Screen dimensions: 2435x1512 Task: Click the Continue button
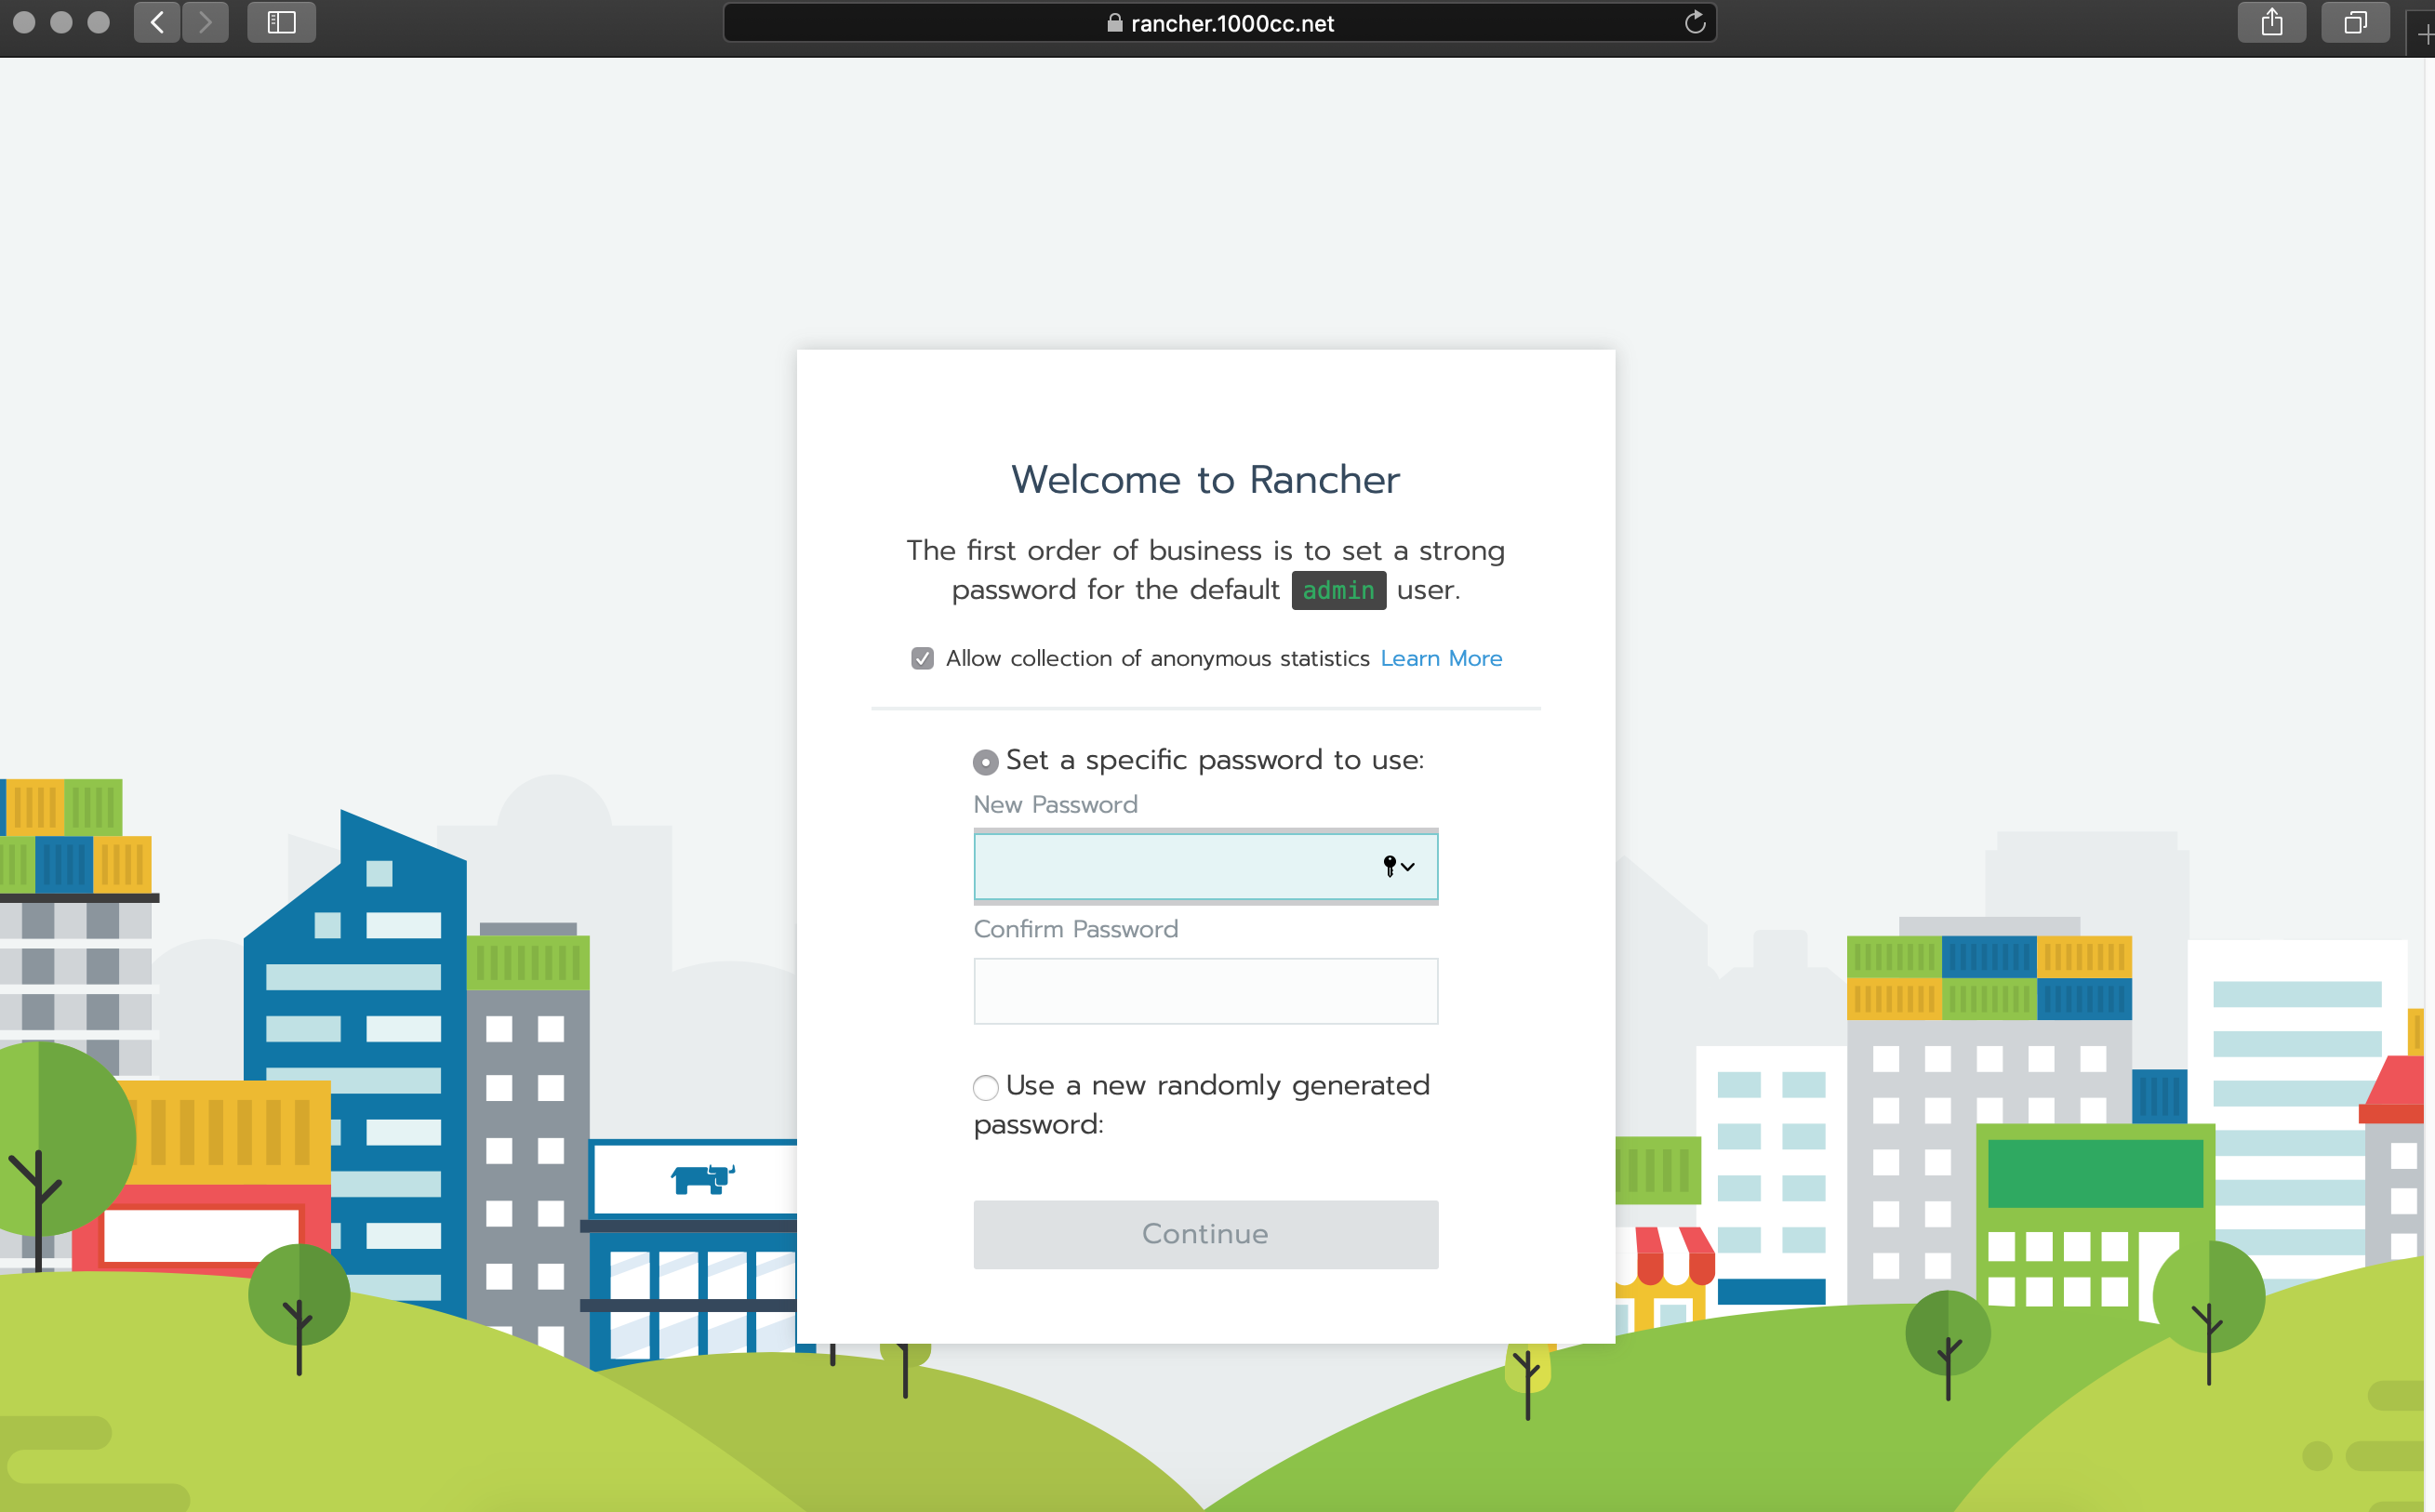point(1205,1234)
